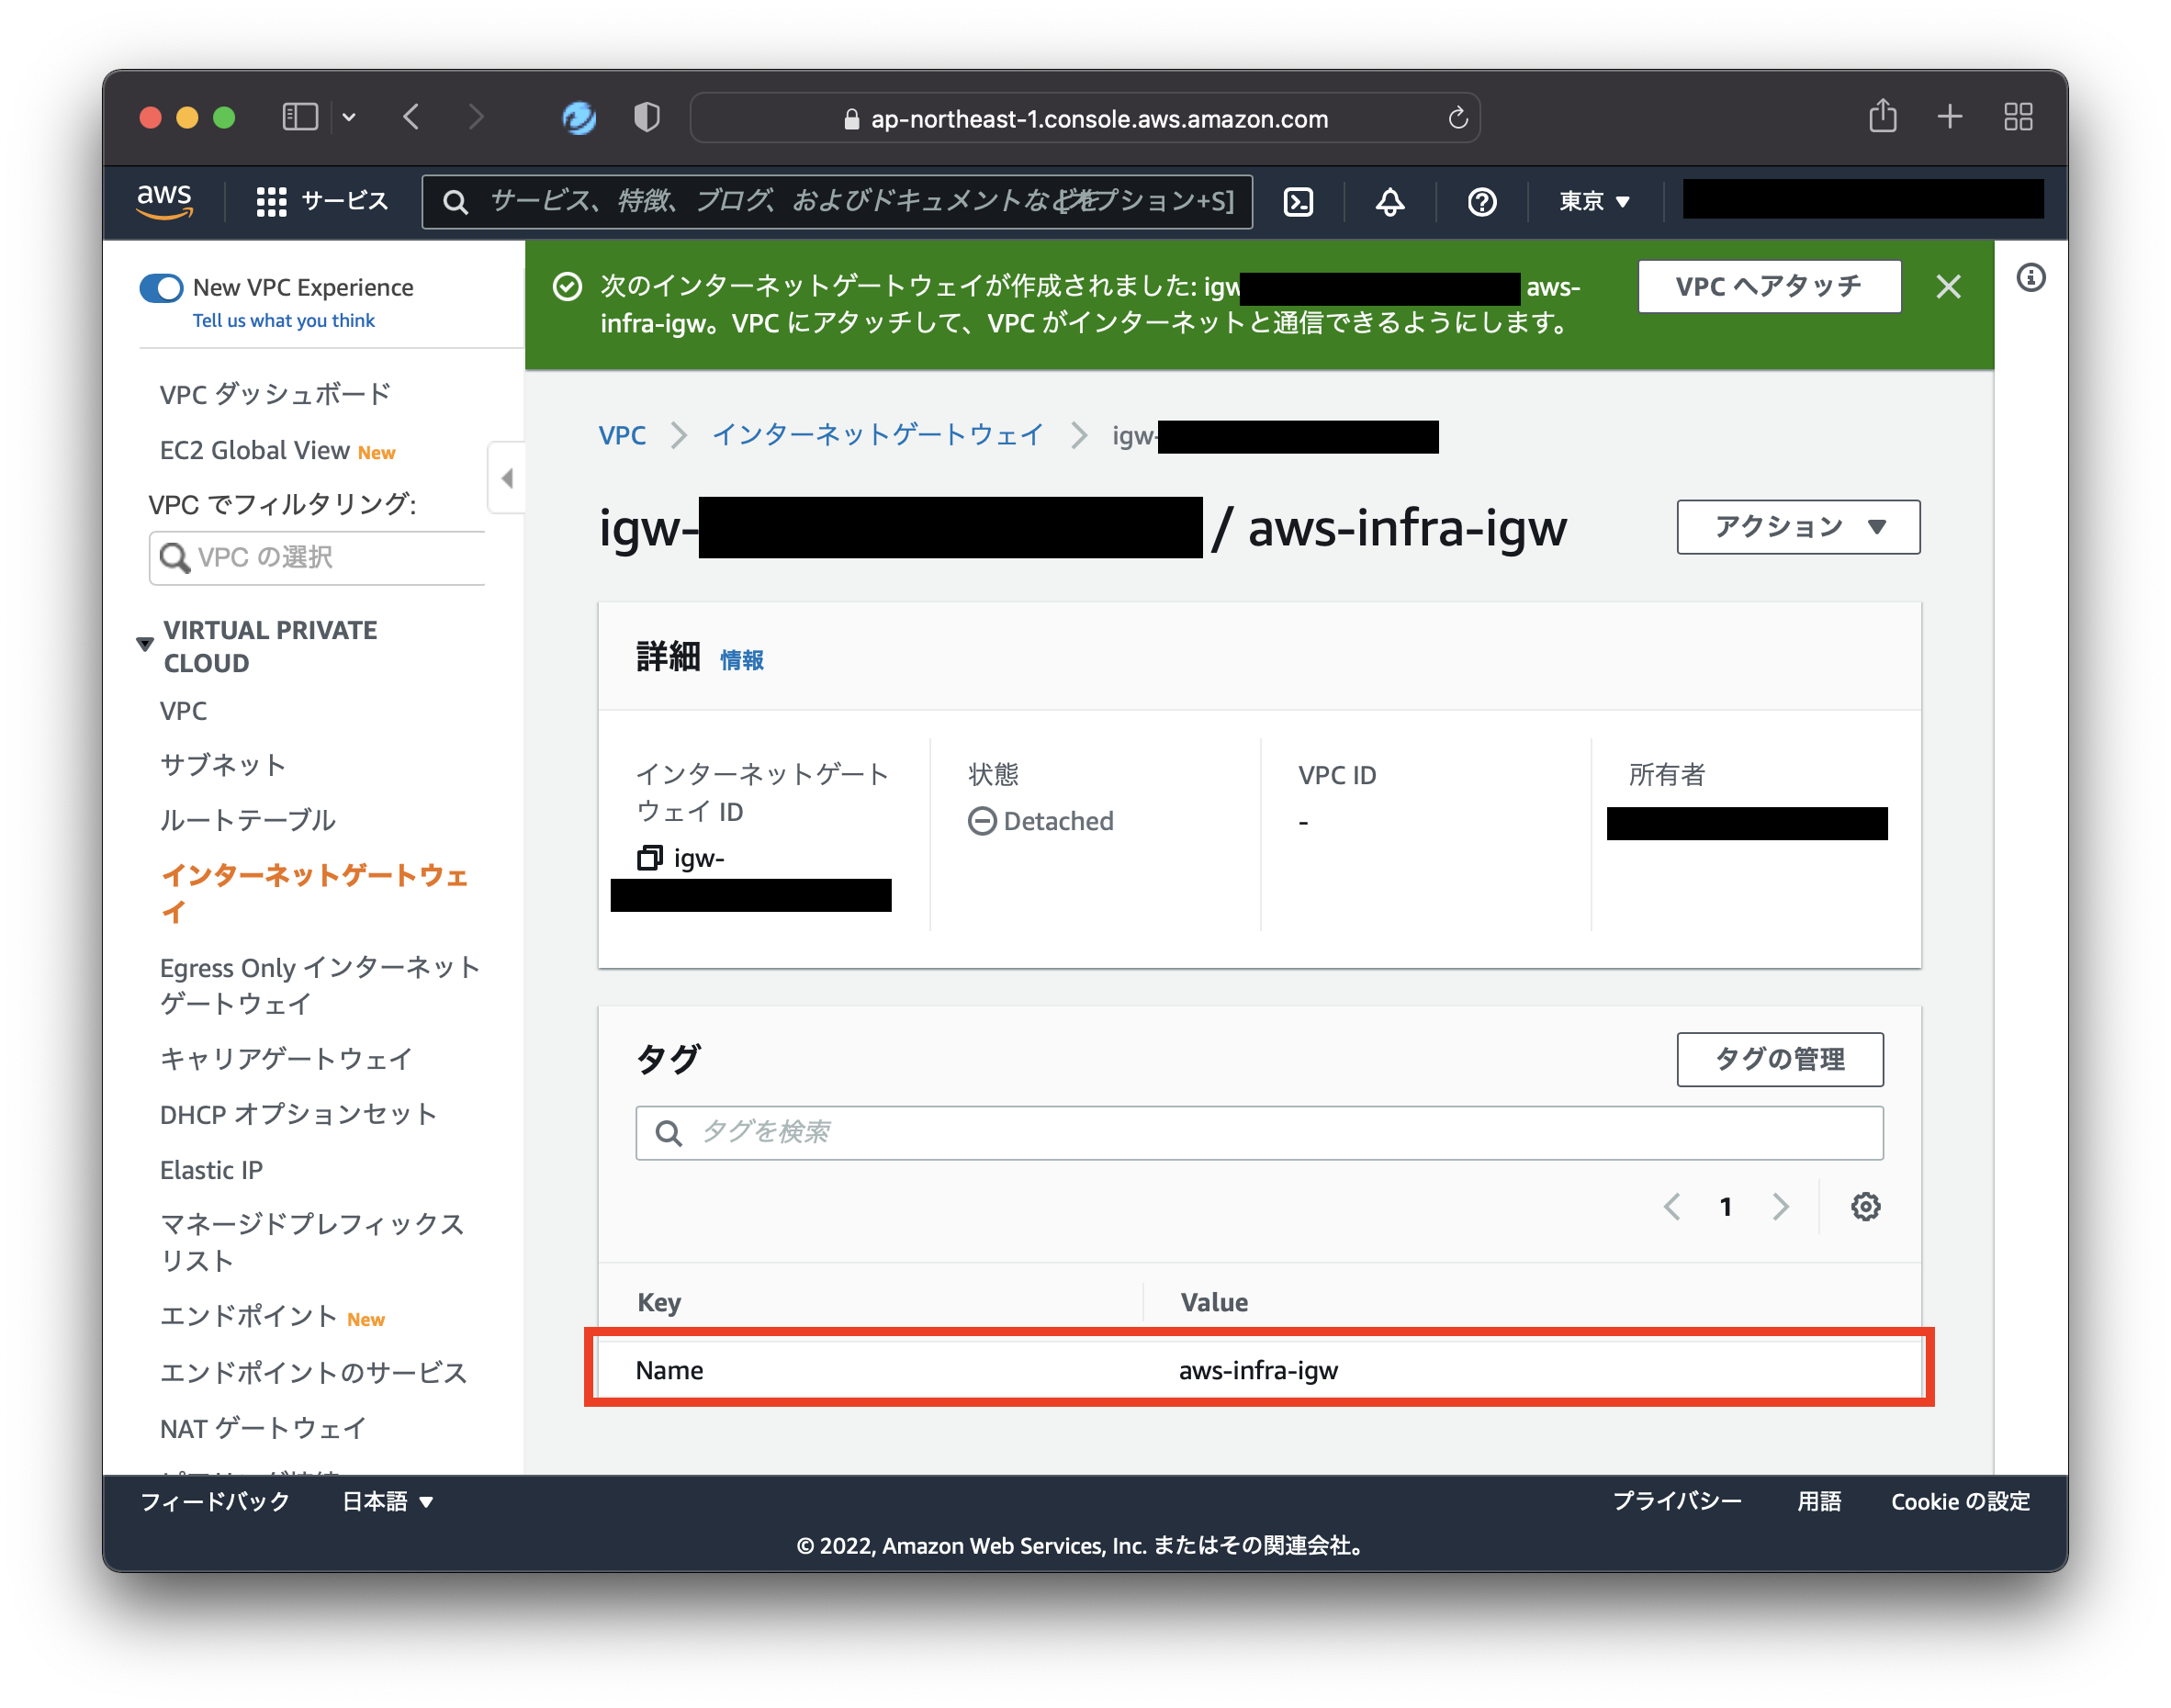Image resolution: width=2171 pixels, height=1708 pixels.
Task: Click the VPC へアタッチ button
Action: coord(1769,286)
